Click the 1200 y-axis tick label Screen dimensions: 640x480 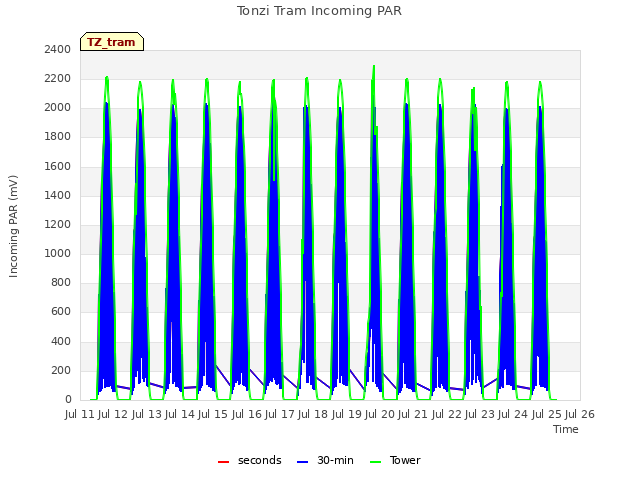(x=58, y=224)
